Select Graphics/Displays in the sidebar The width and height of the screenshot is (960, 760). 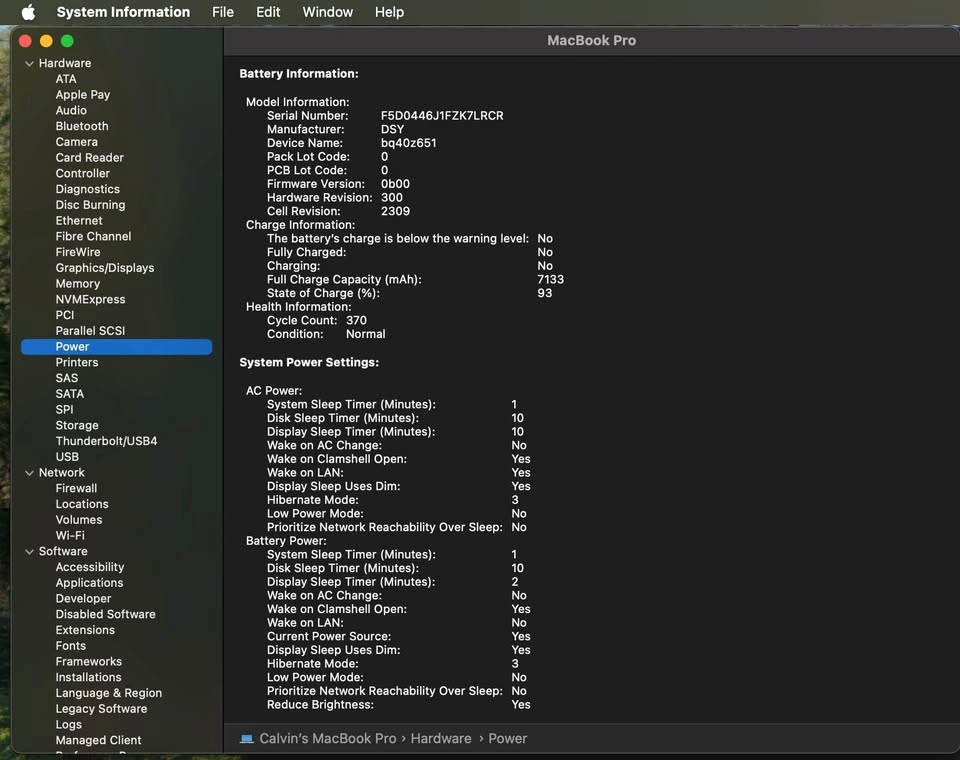(105, 268)
